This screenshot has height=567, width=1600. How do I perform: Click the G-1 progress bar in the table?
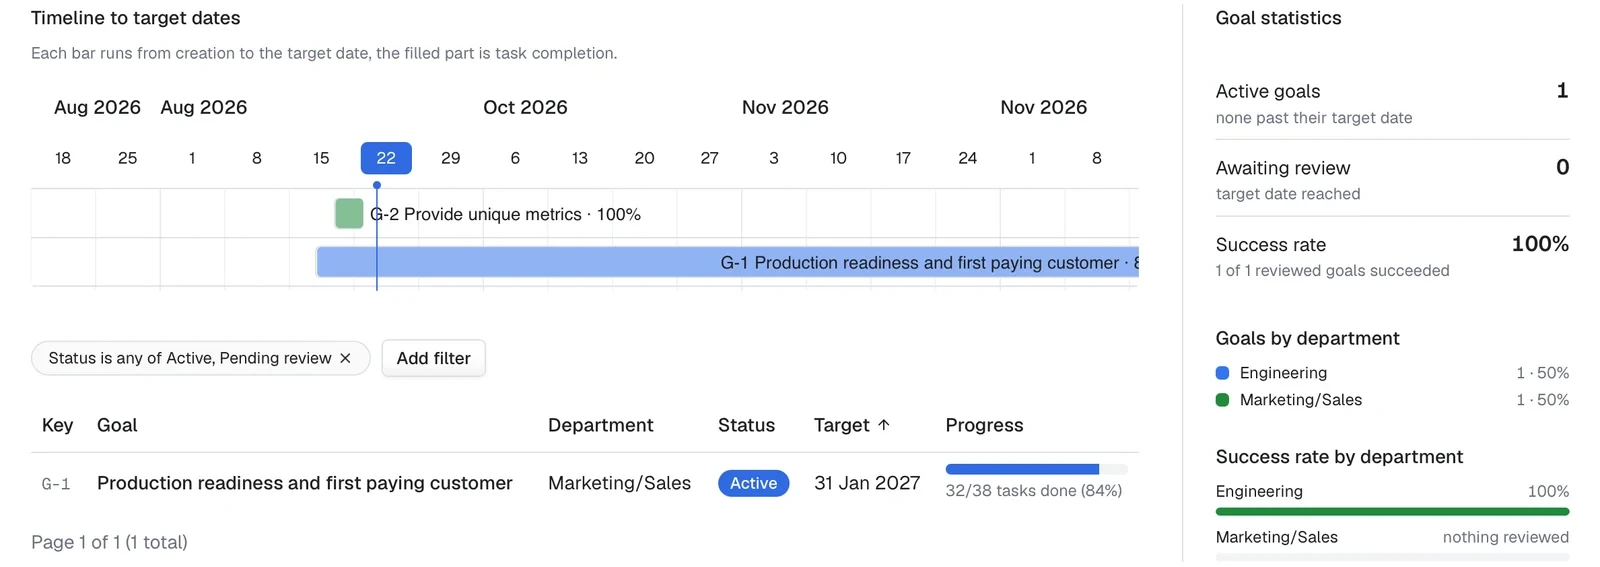[1036, 469]
